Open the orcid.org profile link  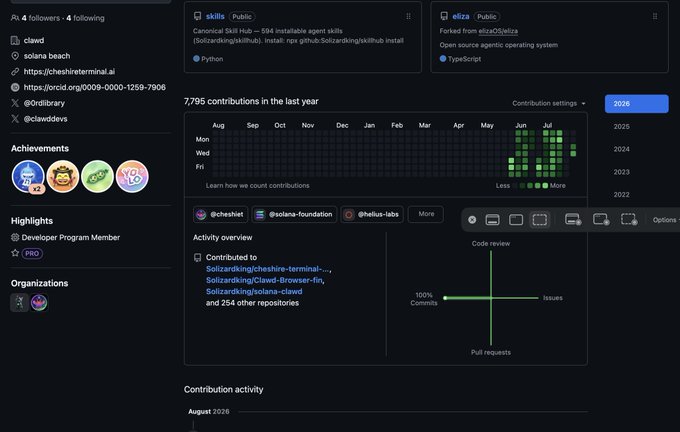pos(95,87)
